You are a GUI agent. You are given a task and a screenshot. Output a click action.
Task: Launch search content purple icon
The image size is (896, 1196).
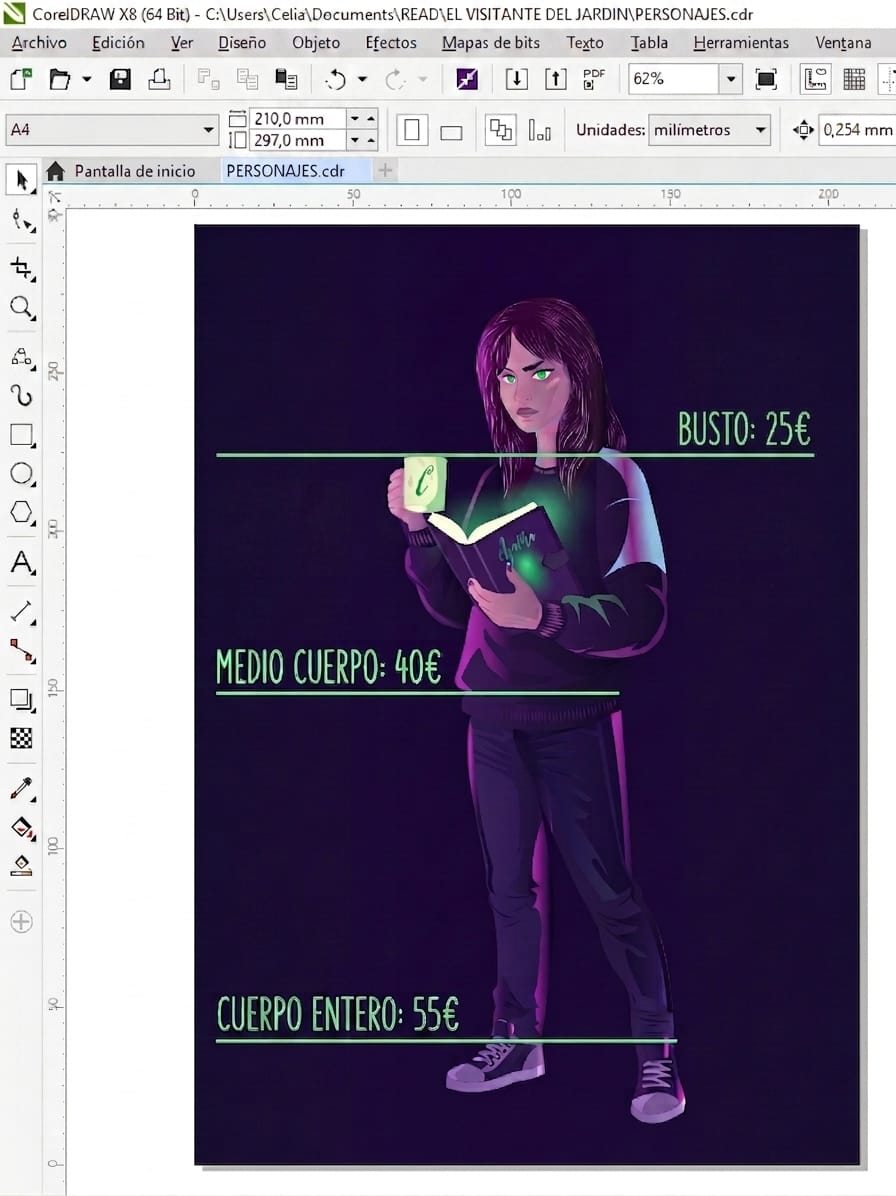[x=467, y=79]
